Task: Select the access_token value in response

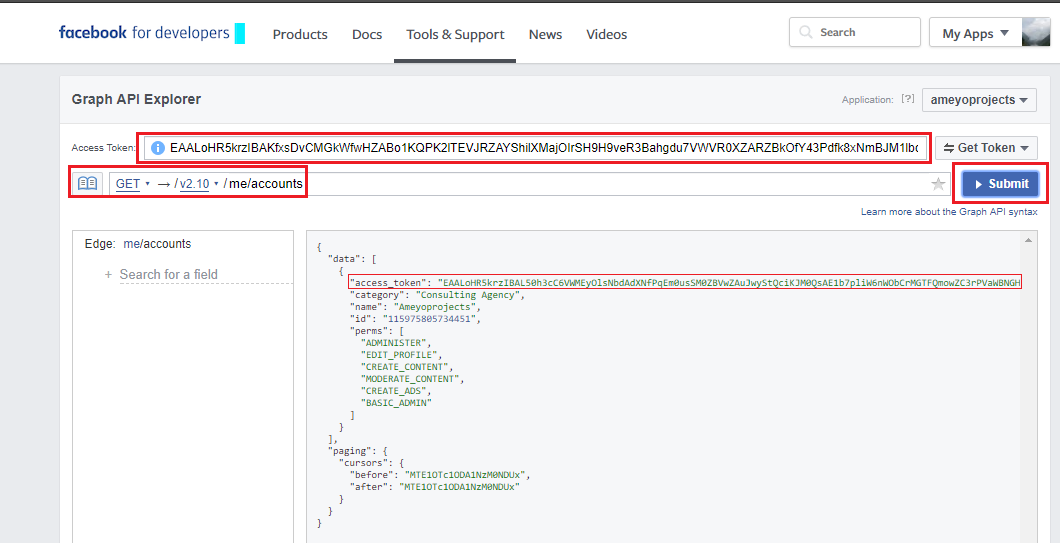Action: (729, 282)
